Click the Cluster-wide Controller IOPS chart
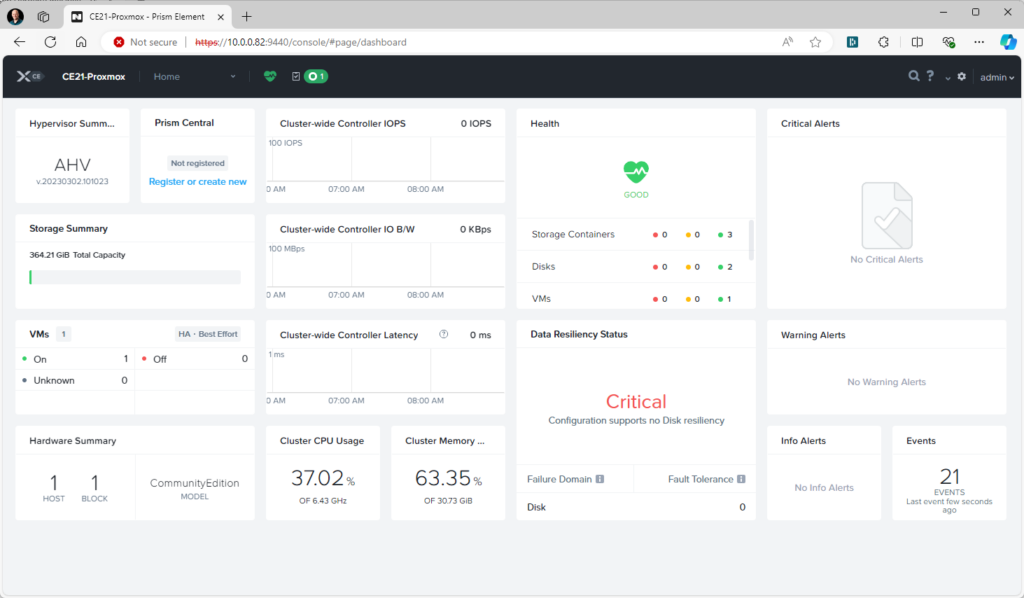The image size is (1024, 598). tap(385, 159)
